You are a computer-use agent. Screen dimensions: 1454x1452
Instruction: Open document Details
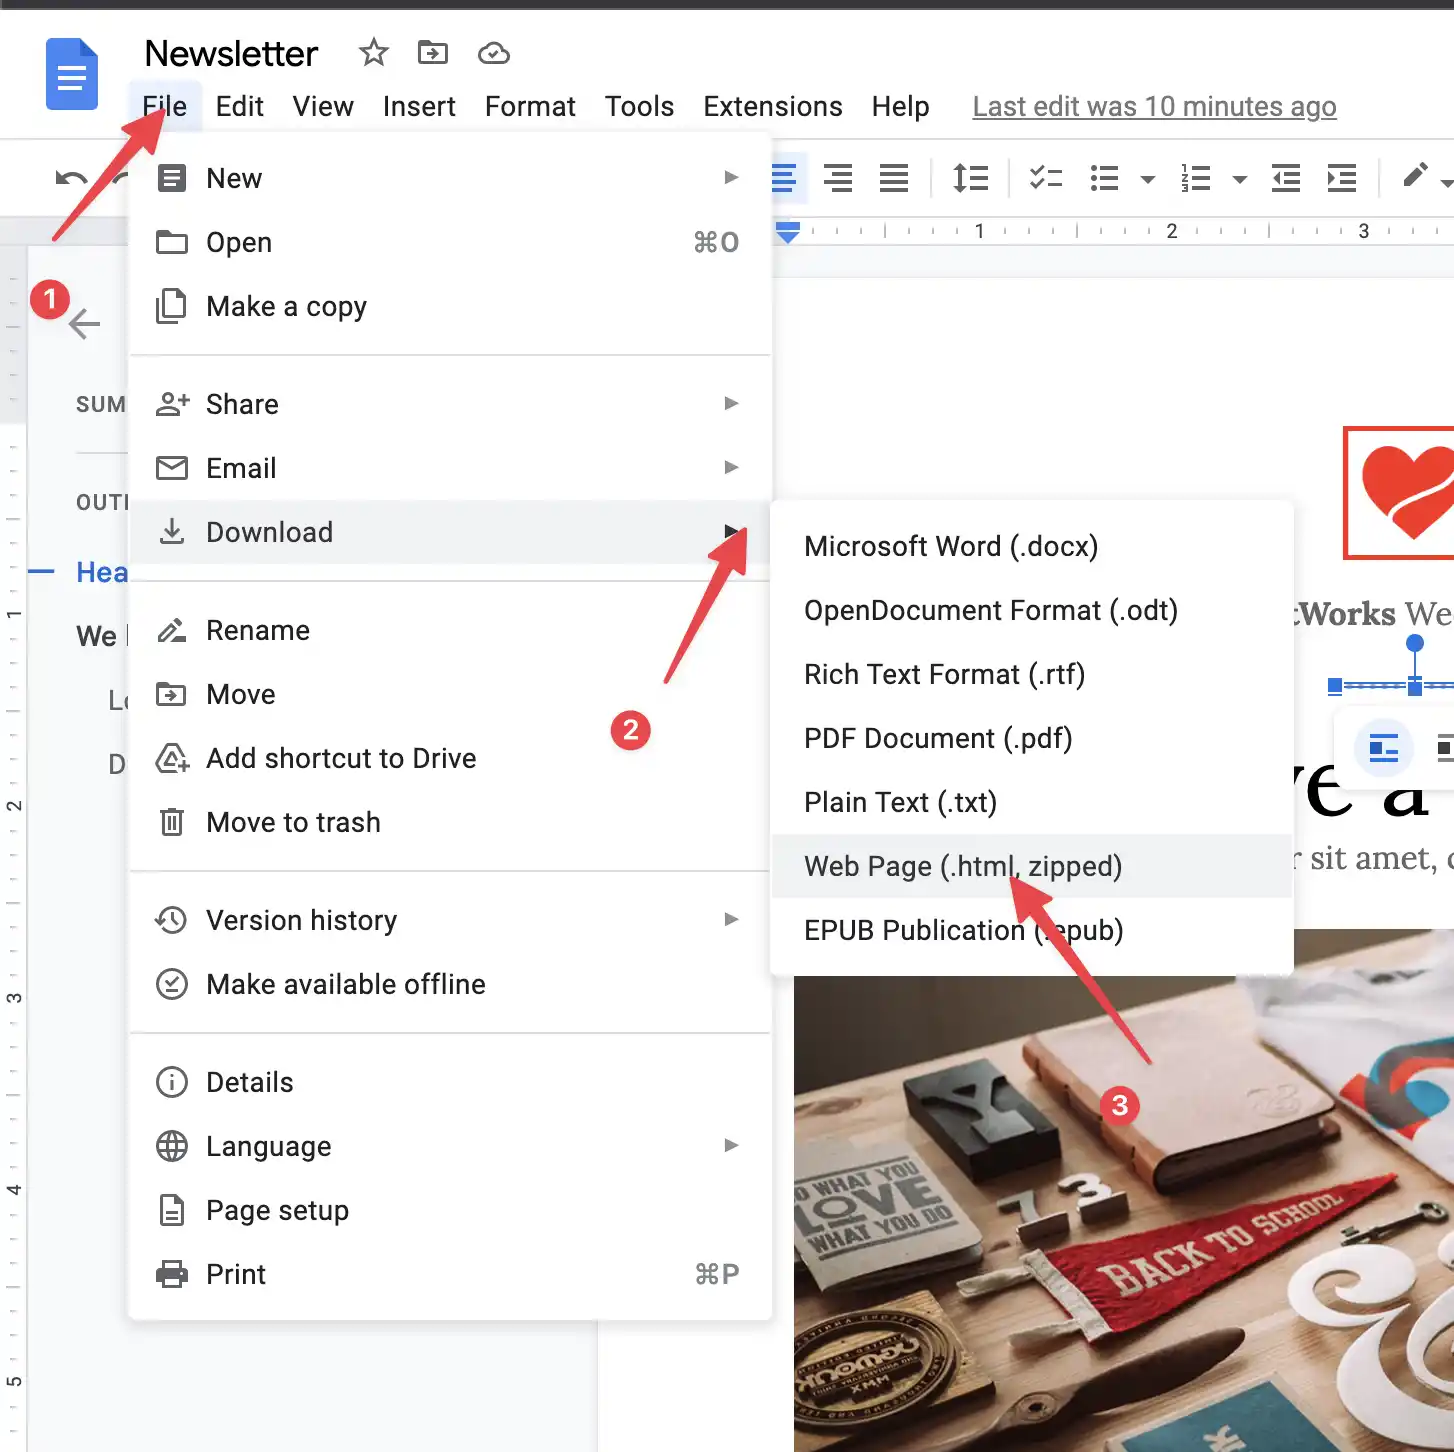(x=450, y=1082)
